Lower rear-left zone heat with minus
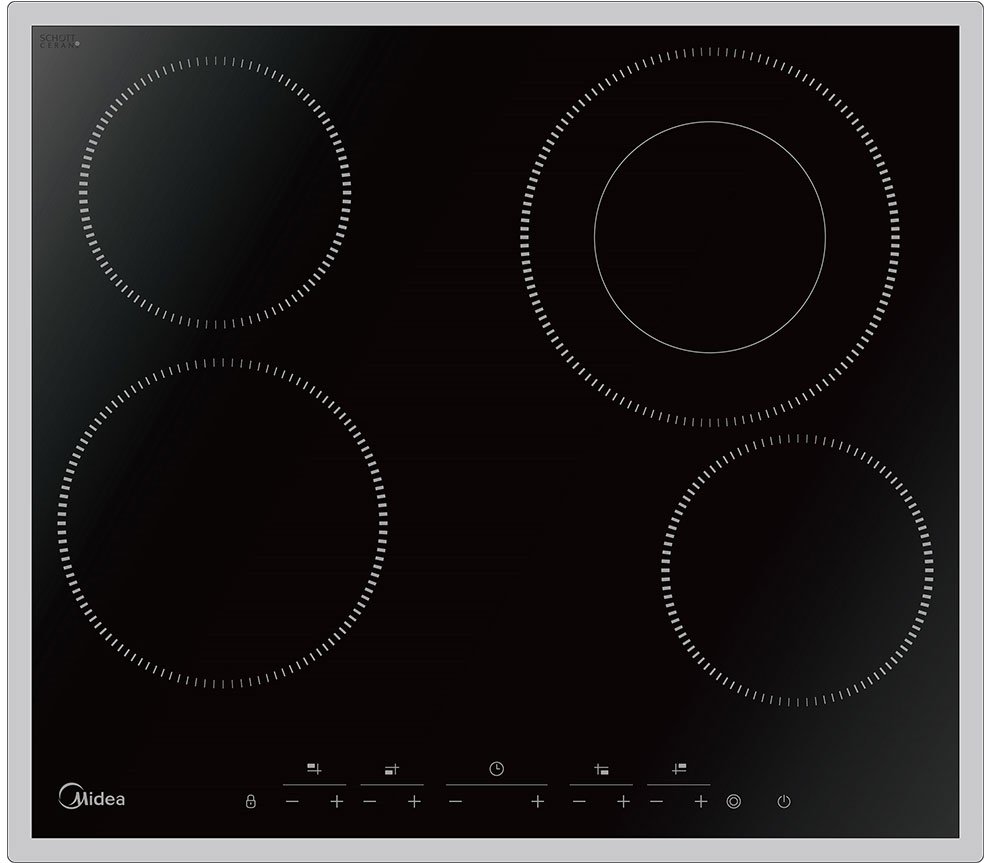This screenshot has width=984, height=863. 291,801
